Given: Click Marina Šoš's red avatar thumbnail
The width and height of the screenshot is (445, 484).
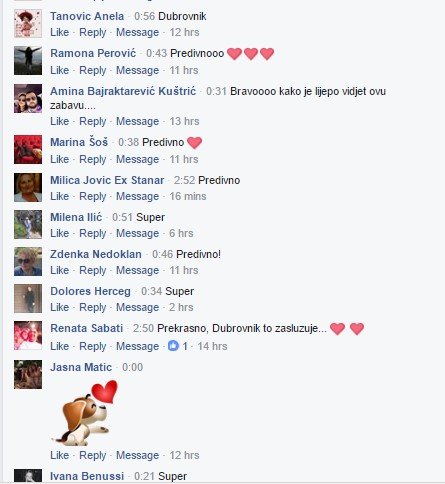Looking at the screenshot, I should coord(28,149).
